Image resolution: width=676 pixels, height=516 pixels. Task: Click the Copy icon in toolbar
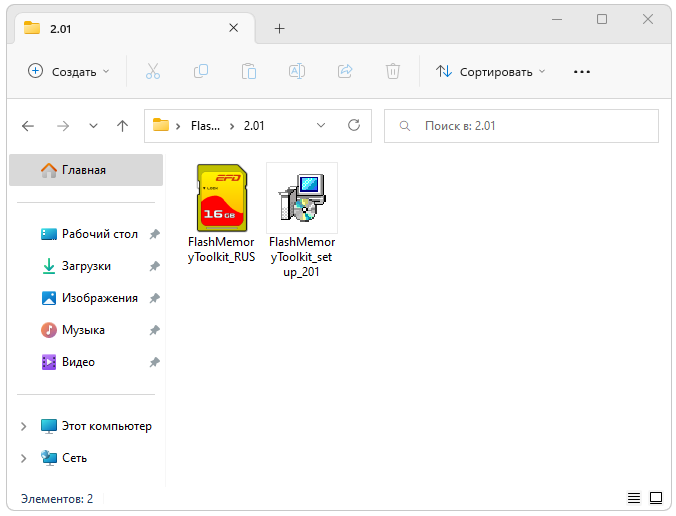tap(201, 71)
